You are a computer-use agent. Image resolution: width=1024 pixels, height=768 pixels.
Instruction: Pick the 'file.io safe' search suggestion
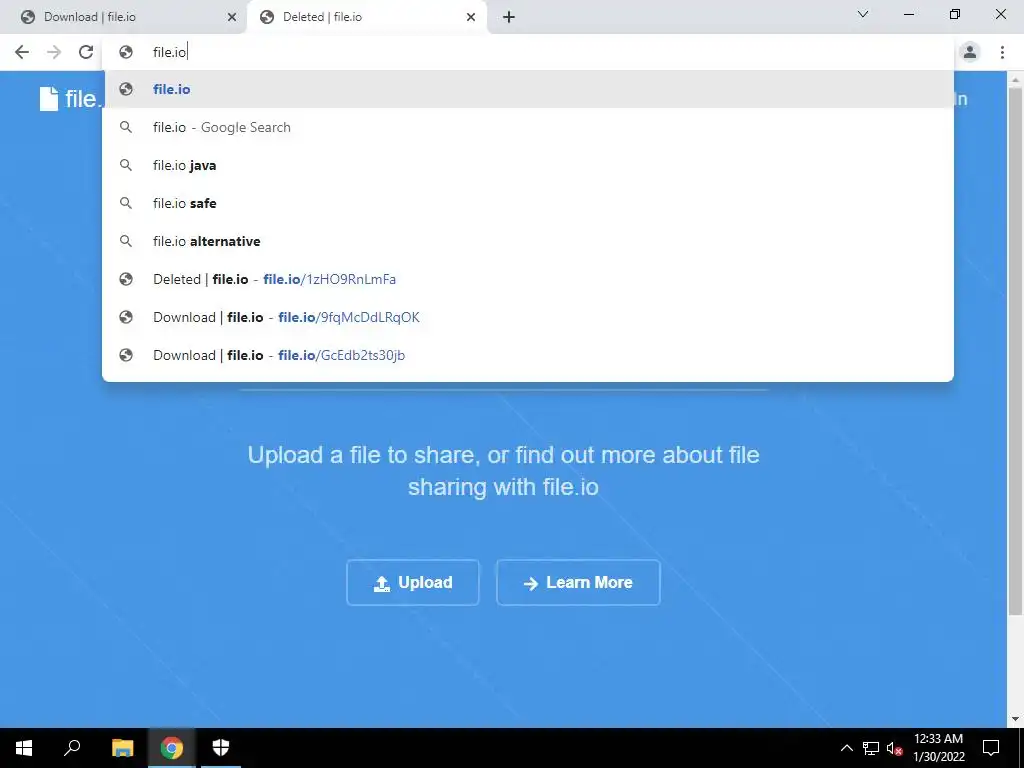(528, 203)
